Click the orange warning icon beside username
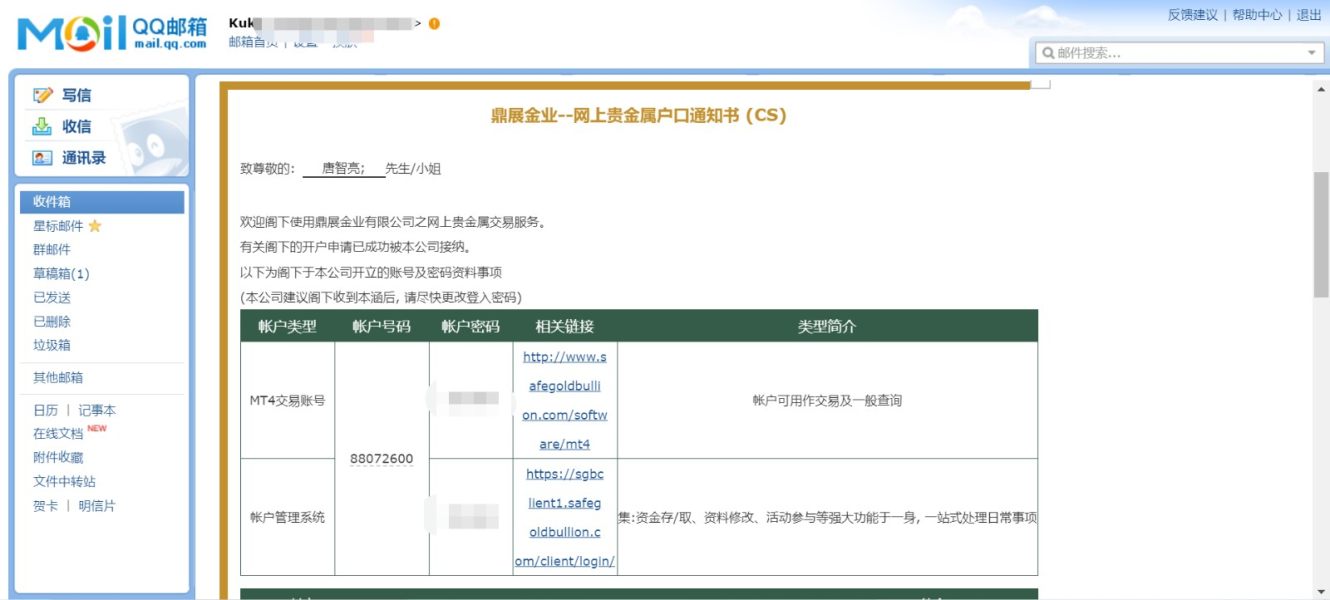 pyautogui.click(x=434, y=24)
